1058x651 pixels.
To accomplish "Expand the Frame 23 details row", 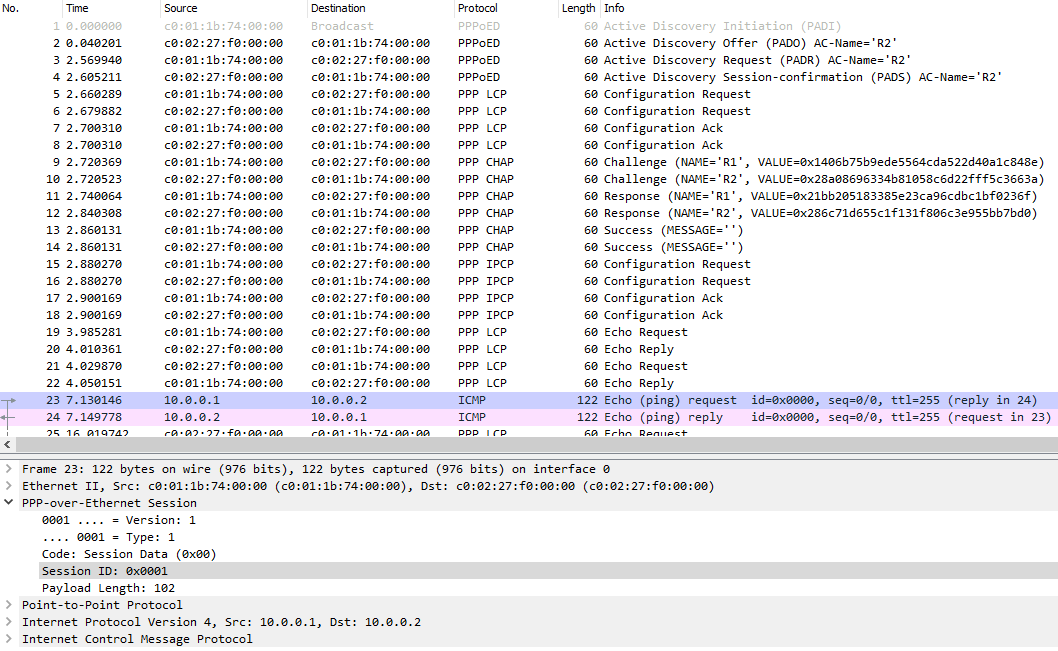I will point(9,469).
